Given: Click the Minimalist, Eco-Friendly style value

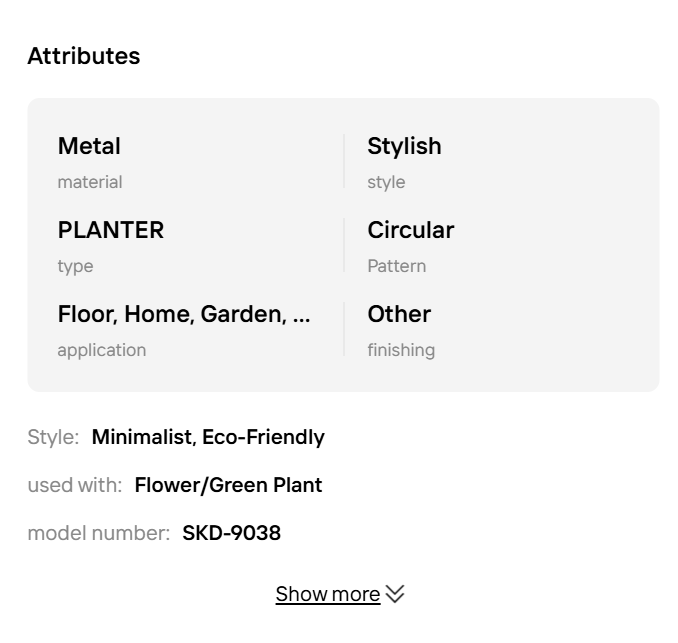Looking at the screenshot, I should click(x=208, y=437).
